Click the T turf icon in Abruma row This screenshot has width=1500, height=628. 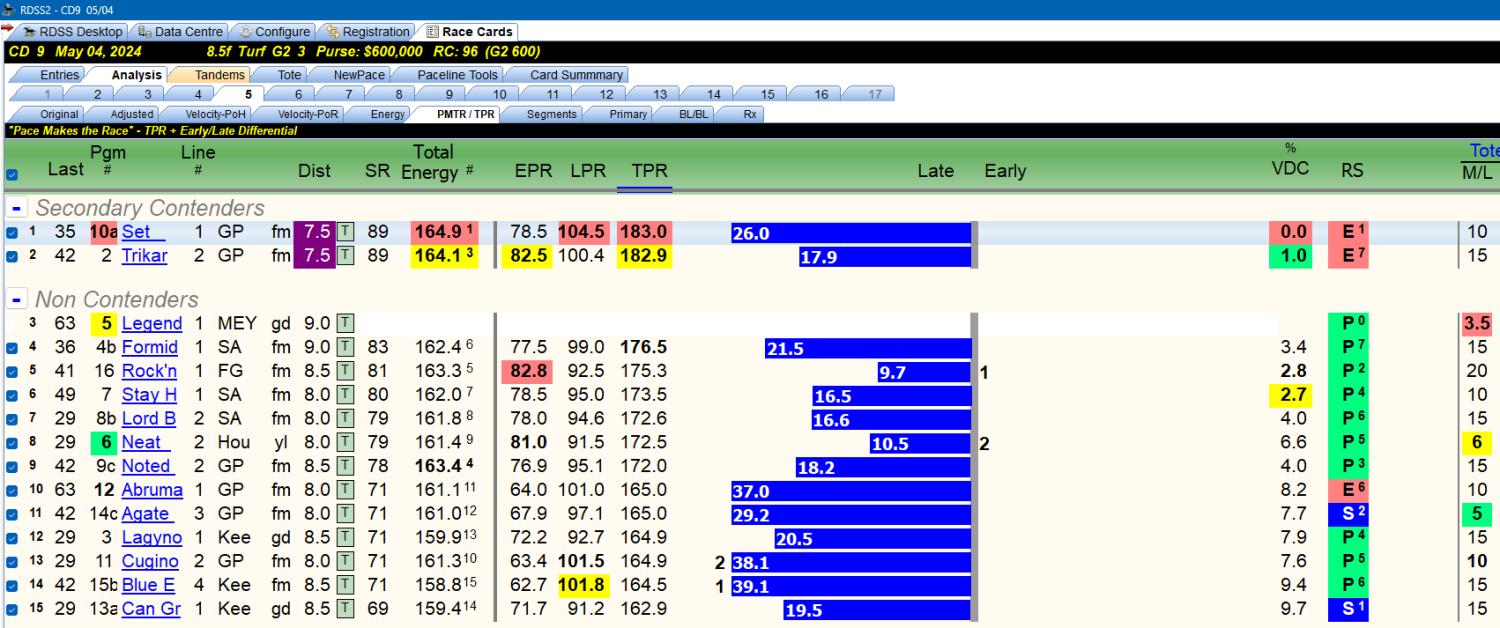coord(345,490)
